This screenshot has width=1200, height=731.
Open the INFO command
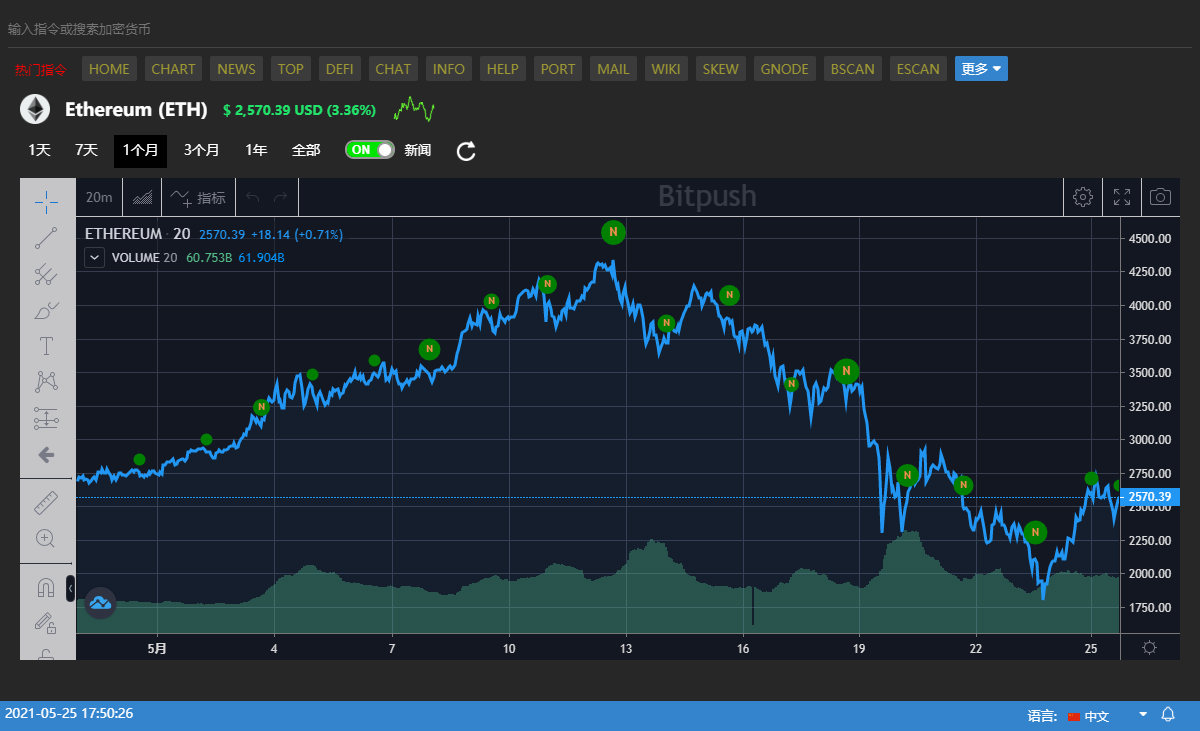(x=449, y=69)
